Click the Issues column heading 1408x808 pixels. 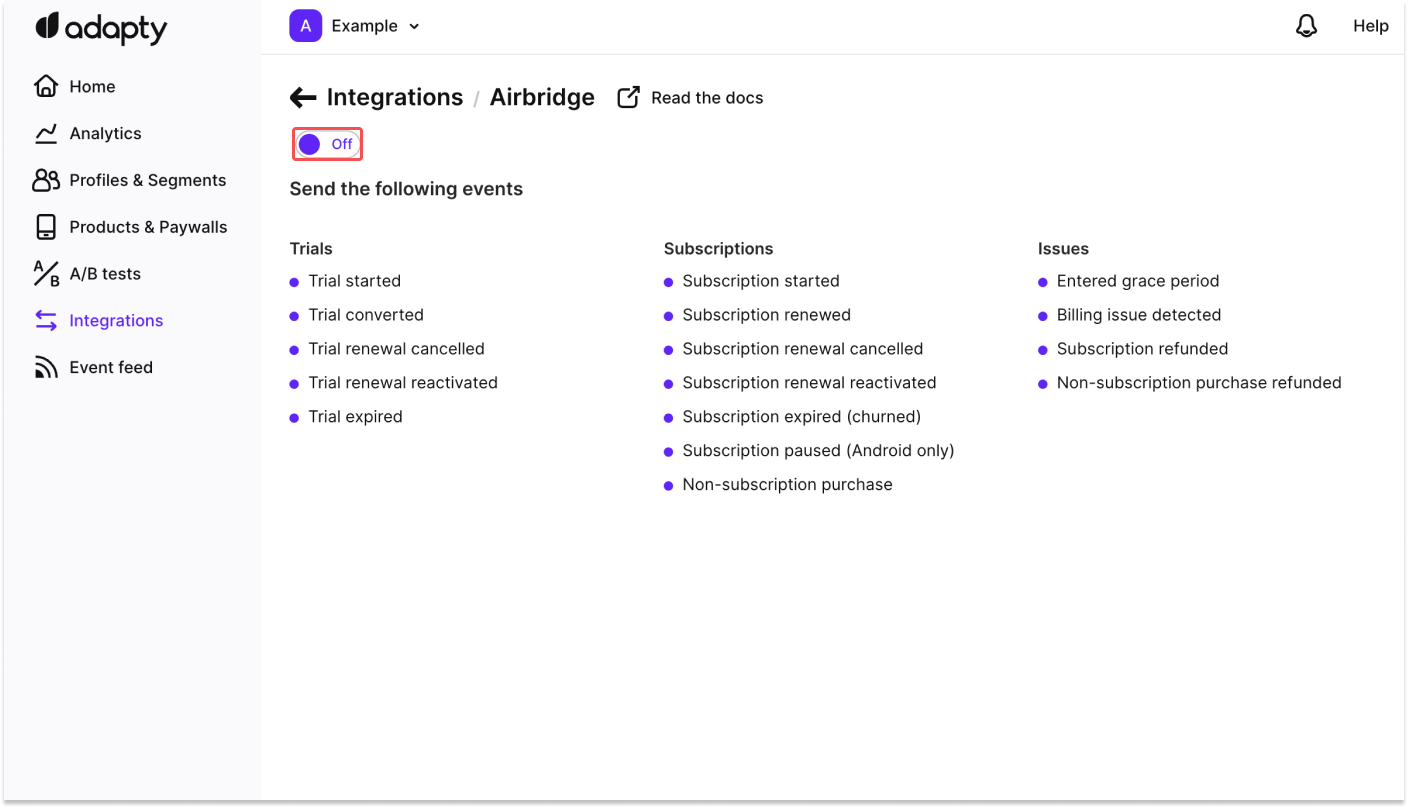pos(1063,249)
